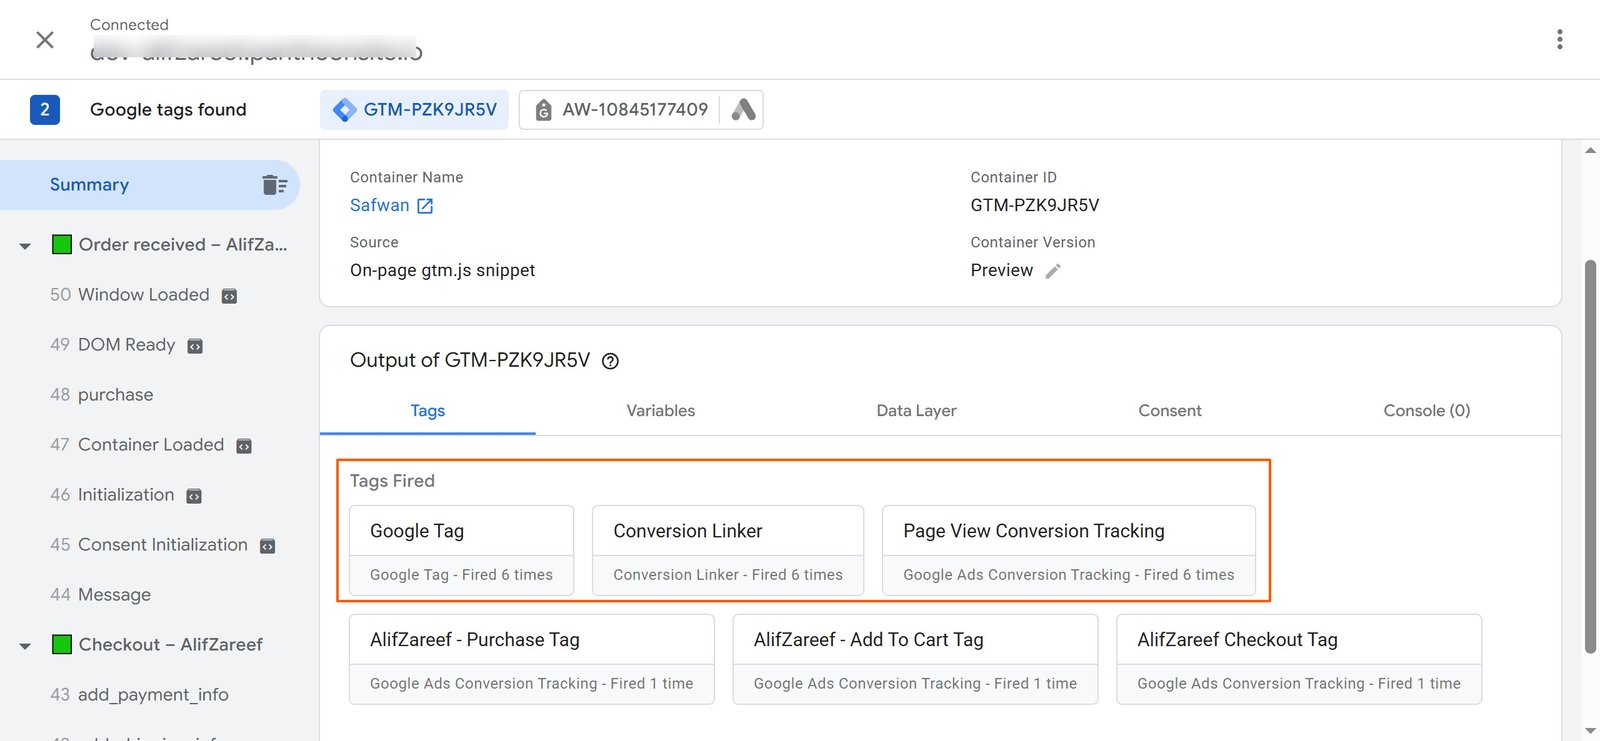This screenshot has height=741, width=1600.
Task: Click the code icon beside Consent Initialization
Action: (267, 546)
